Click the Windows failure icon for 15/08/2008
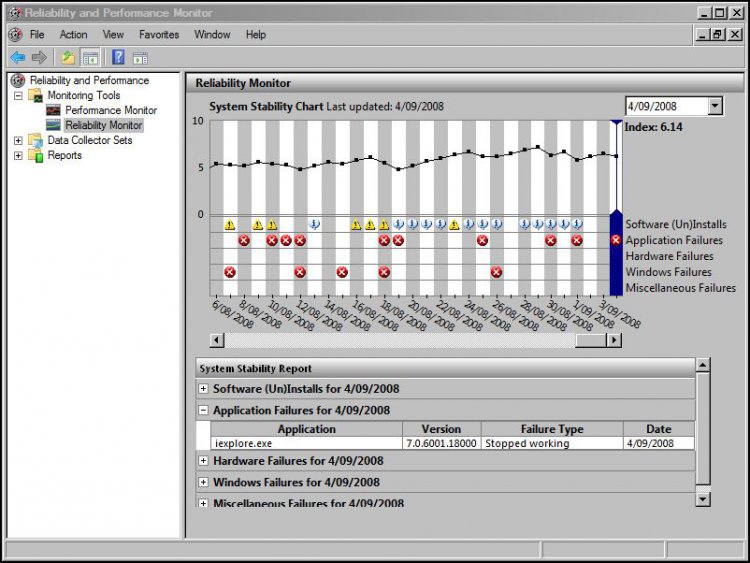This screenshot has height=563, width=750. click(342, 272)
